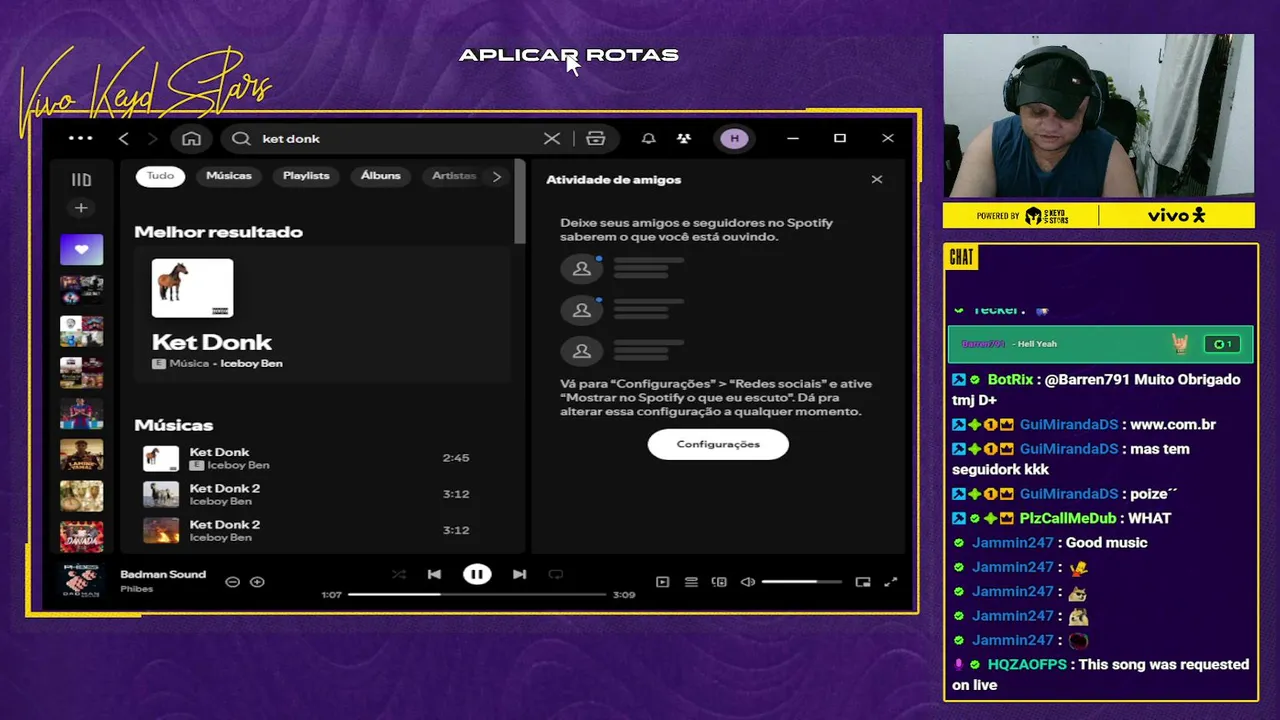Open the Browse icon in search bar
This screenshot has width=1280, height=720.
point(596,139)
